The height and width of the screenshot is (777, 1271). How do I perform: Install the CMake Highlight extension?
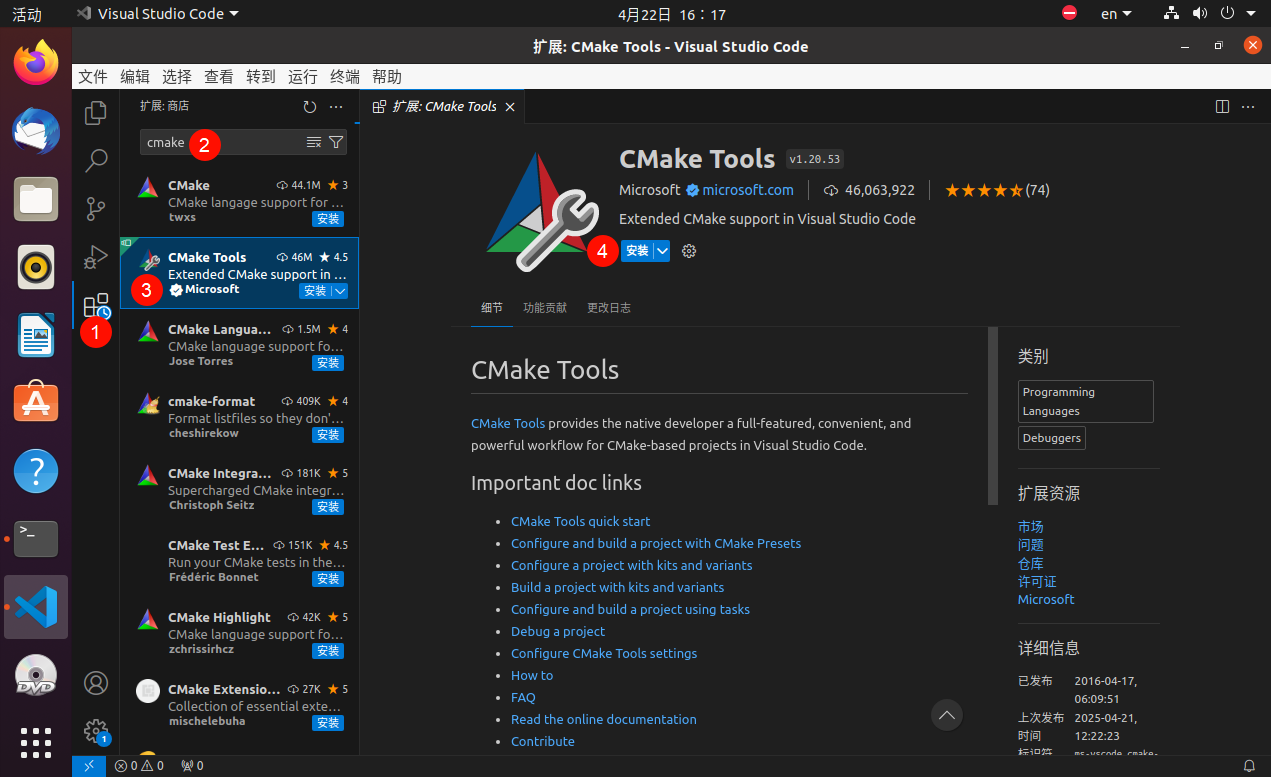pyautogui.click(x=328, y=651)
